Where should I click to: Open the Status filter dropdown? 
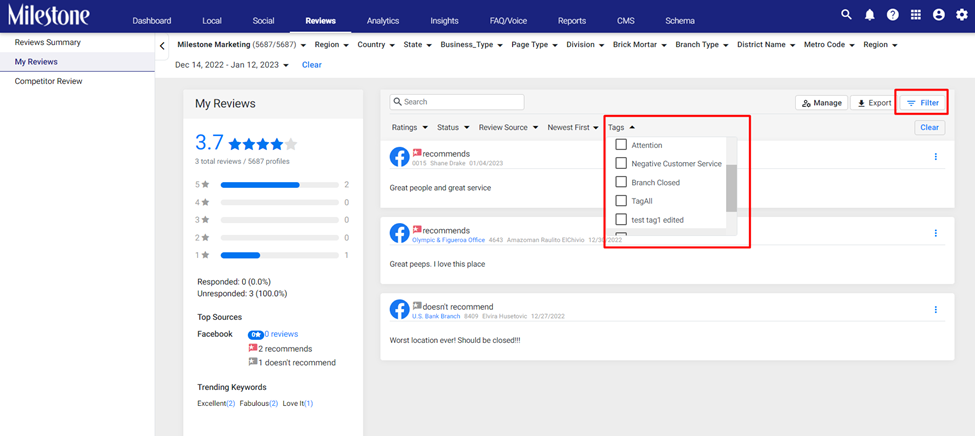[452, 128]
